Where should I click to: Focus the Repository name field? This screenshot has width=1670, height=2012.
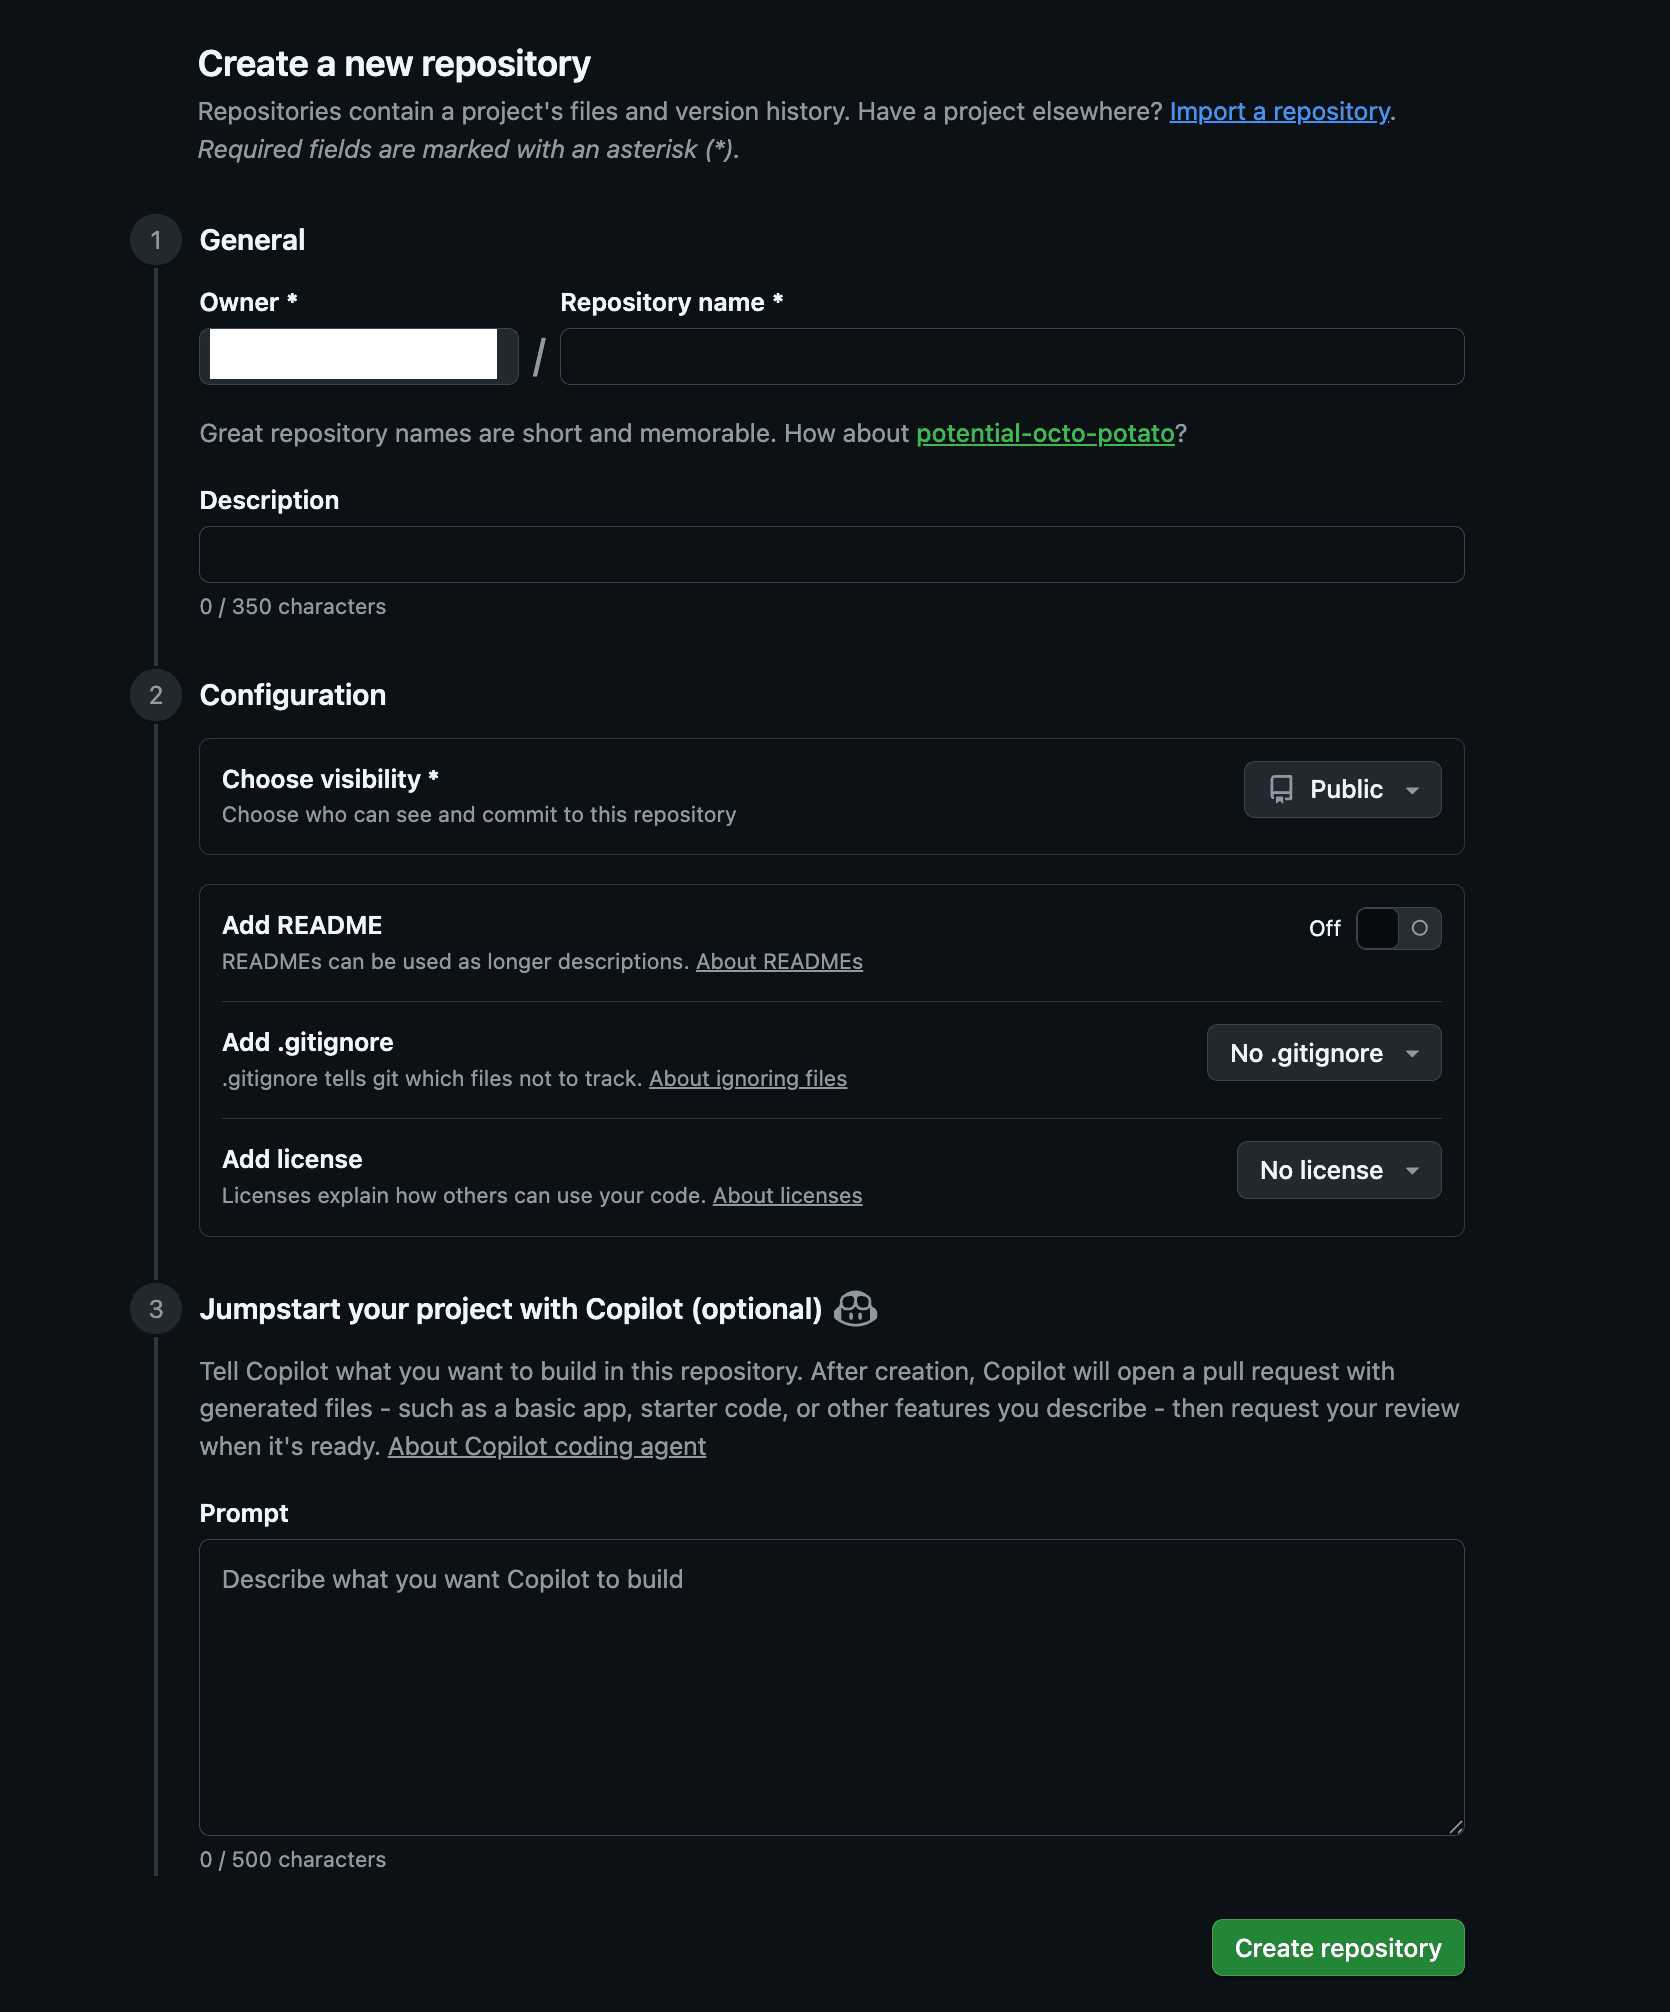(x=1011, y=356)
